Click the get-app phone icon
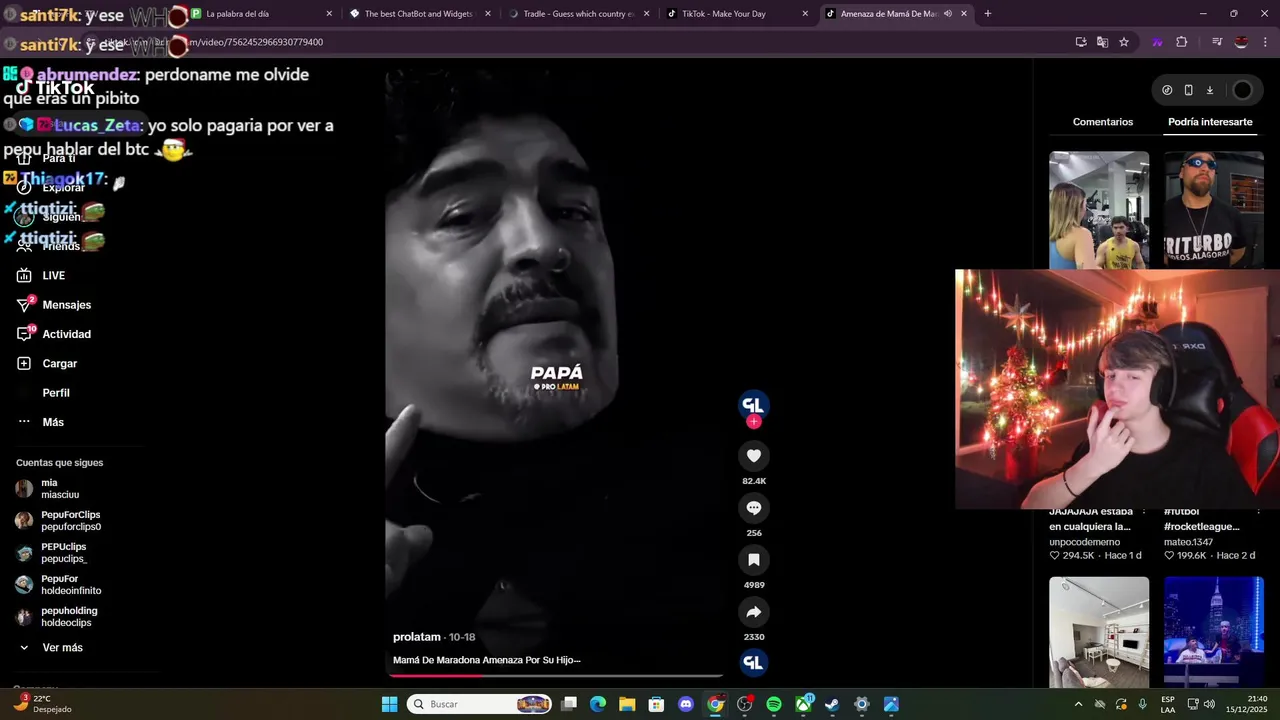Screen dimensions: 1280x720 coord(1188,90)
